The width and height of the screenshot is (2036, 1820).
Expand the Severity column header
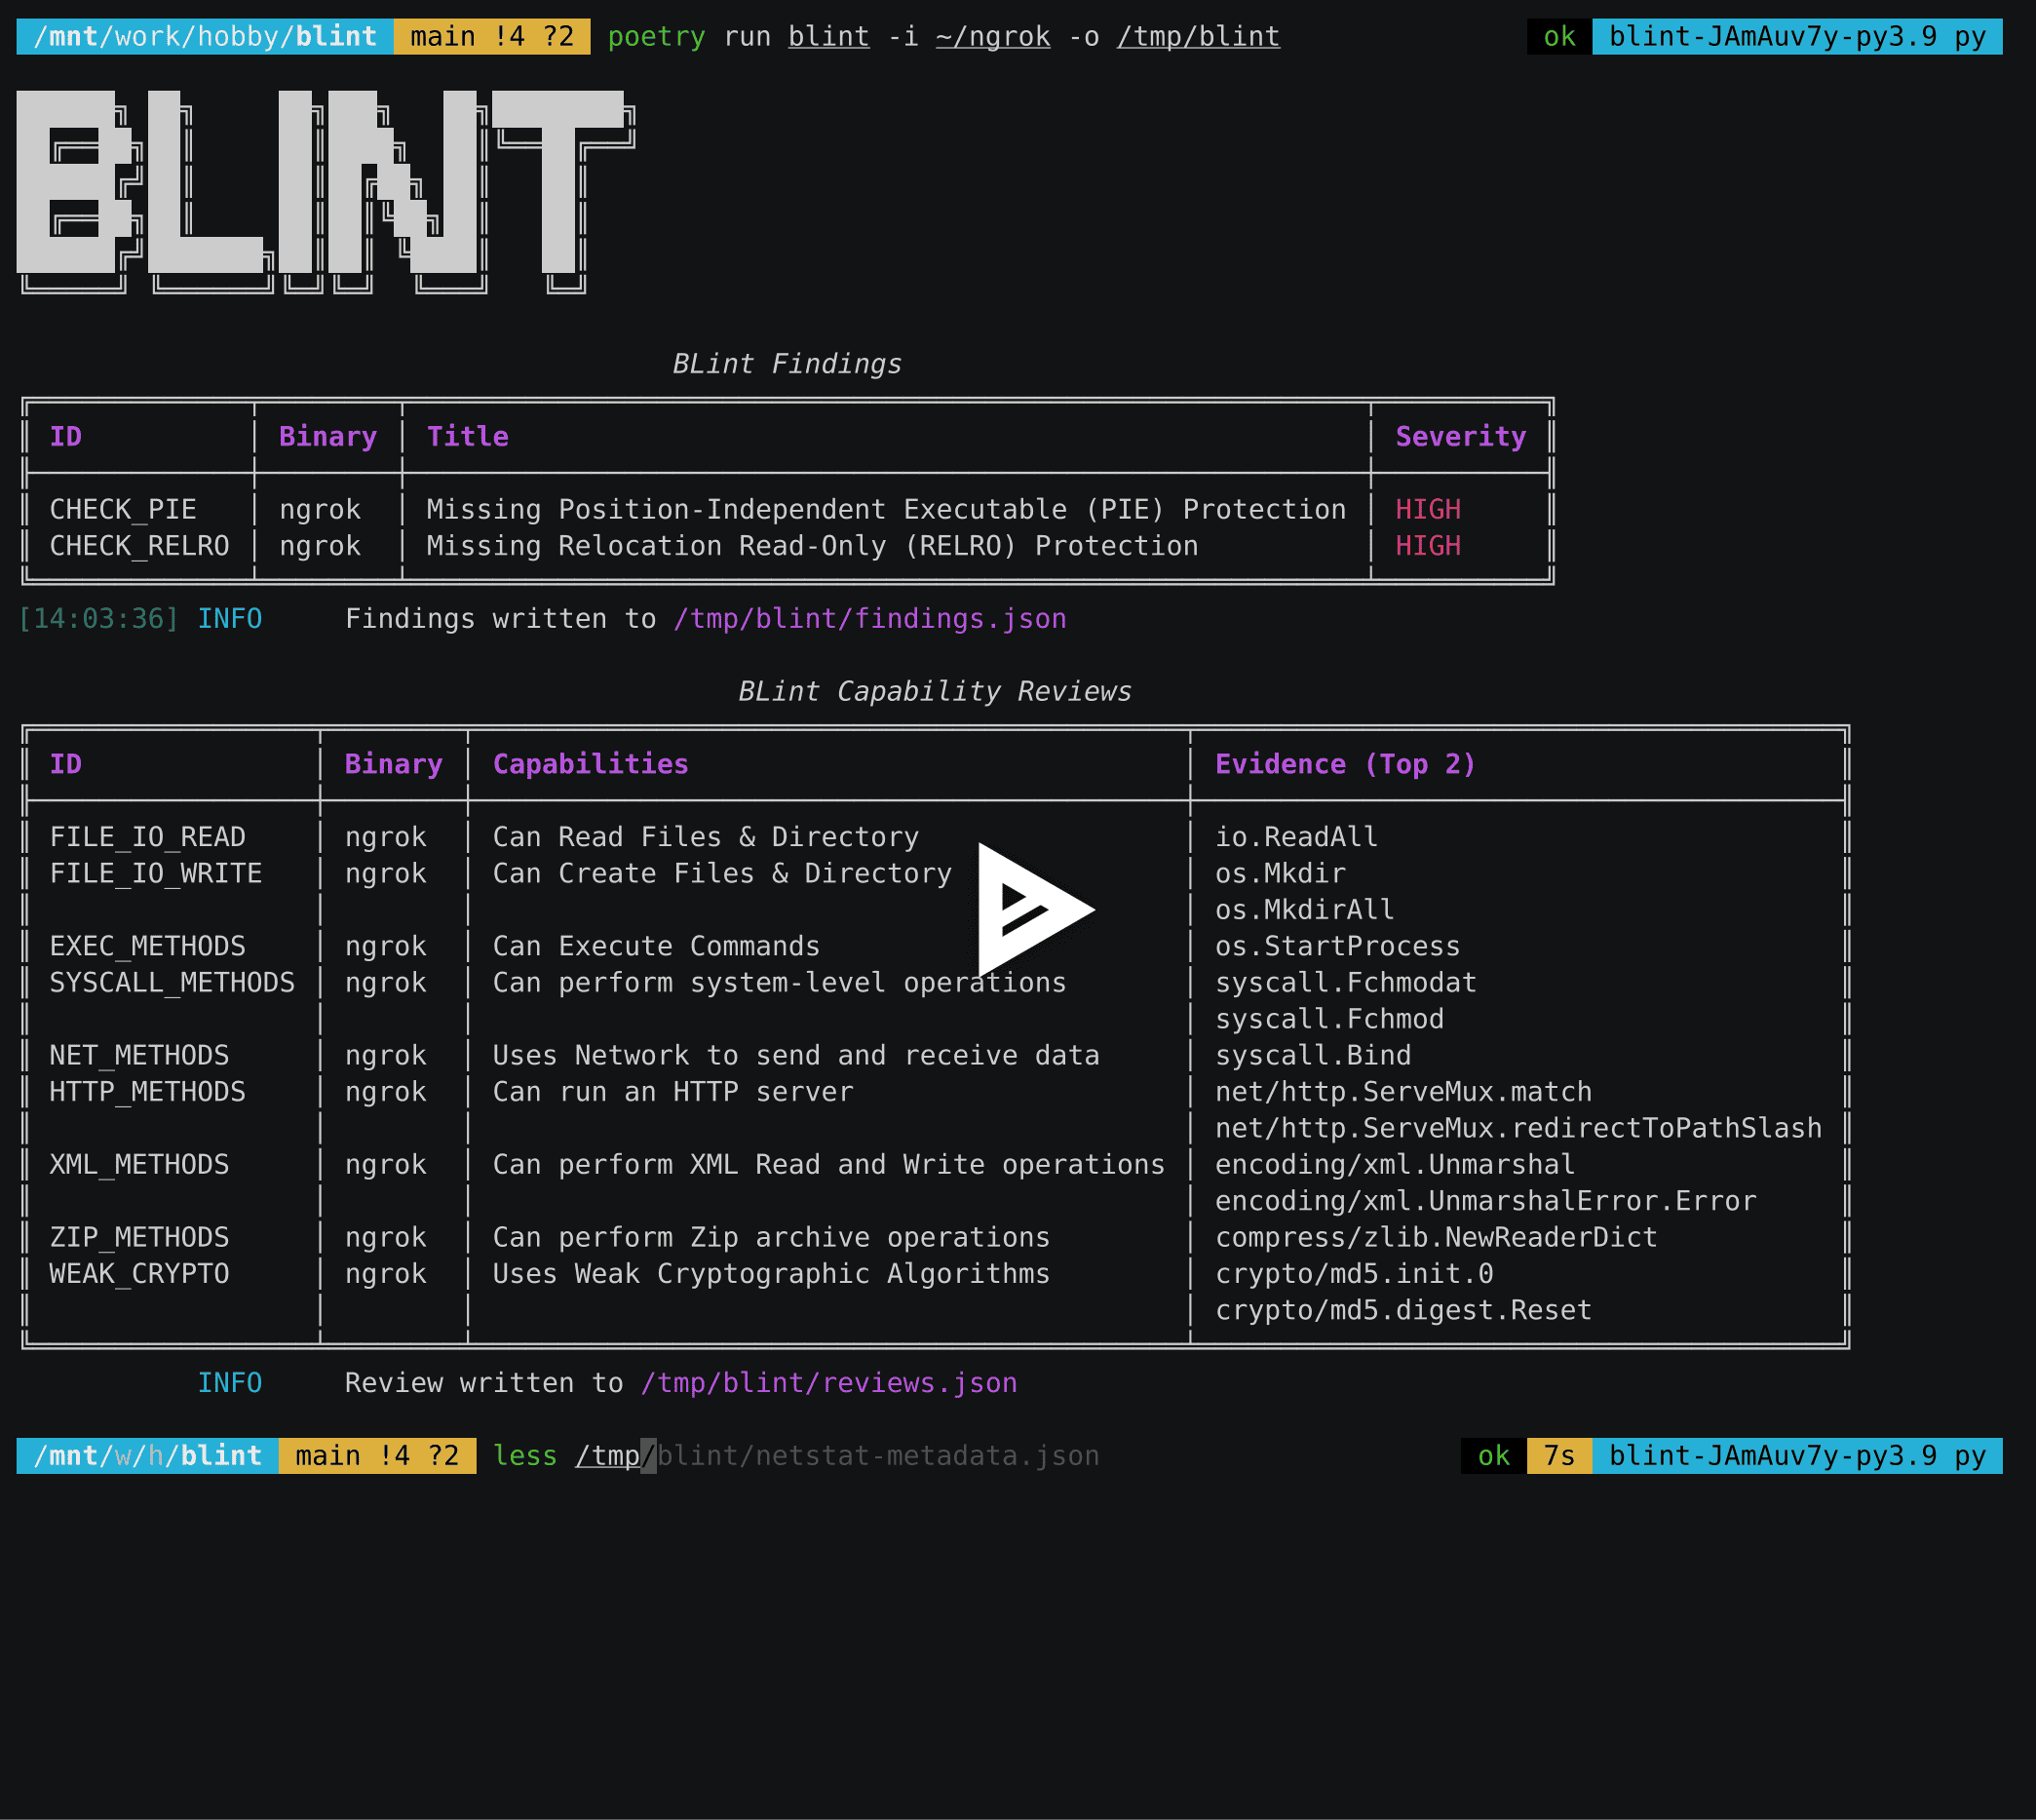(1460, 436)
